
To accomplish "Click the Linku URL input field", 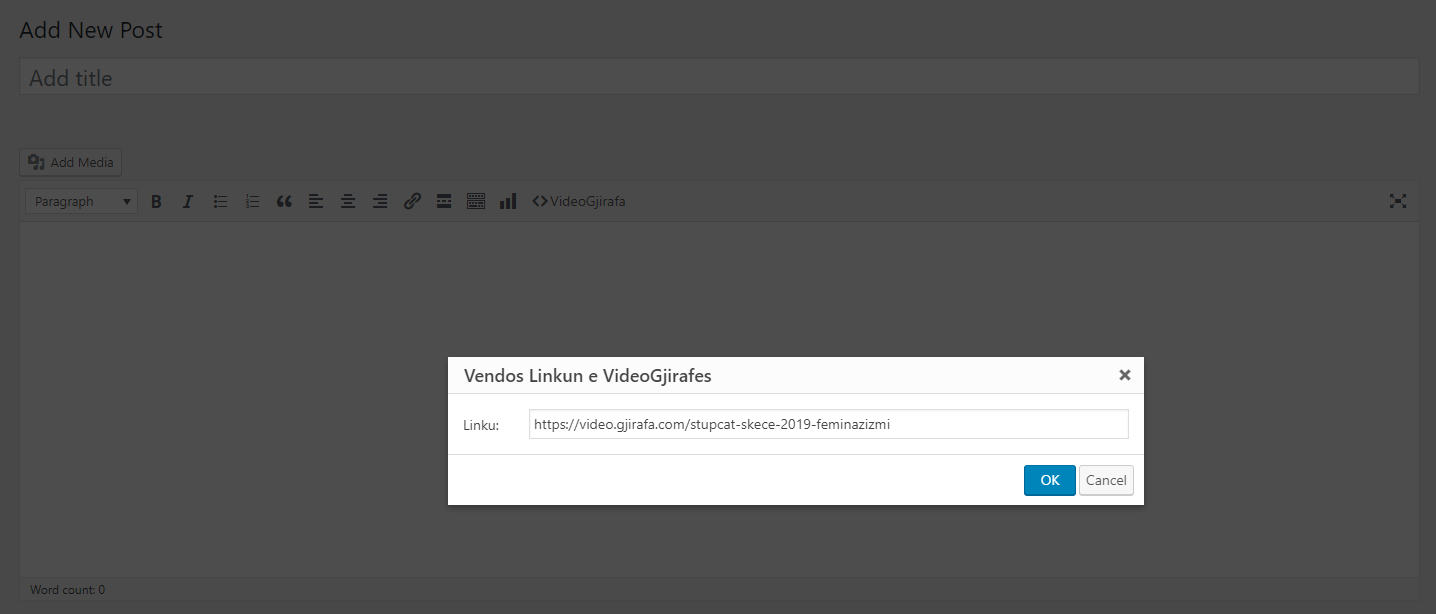I will pyautogui.click(x=828, y=424).
